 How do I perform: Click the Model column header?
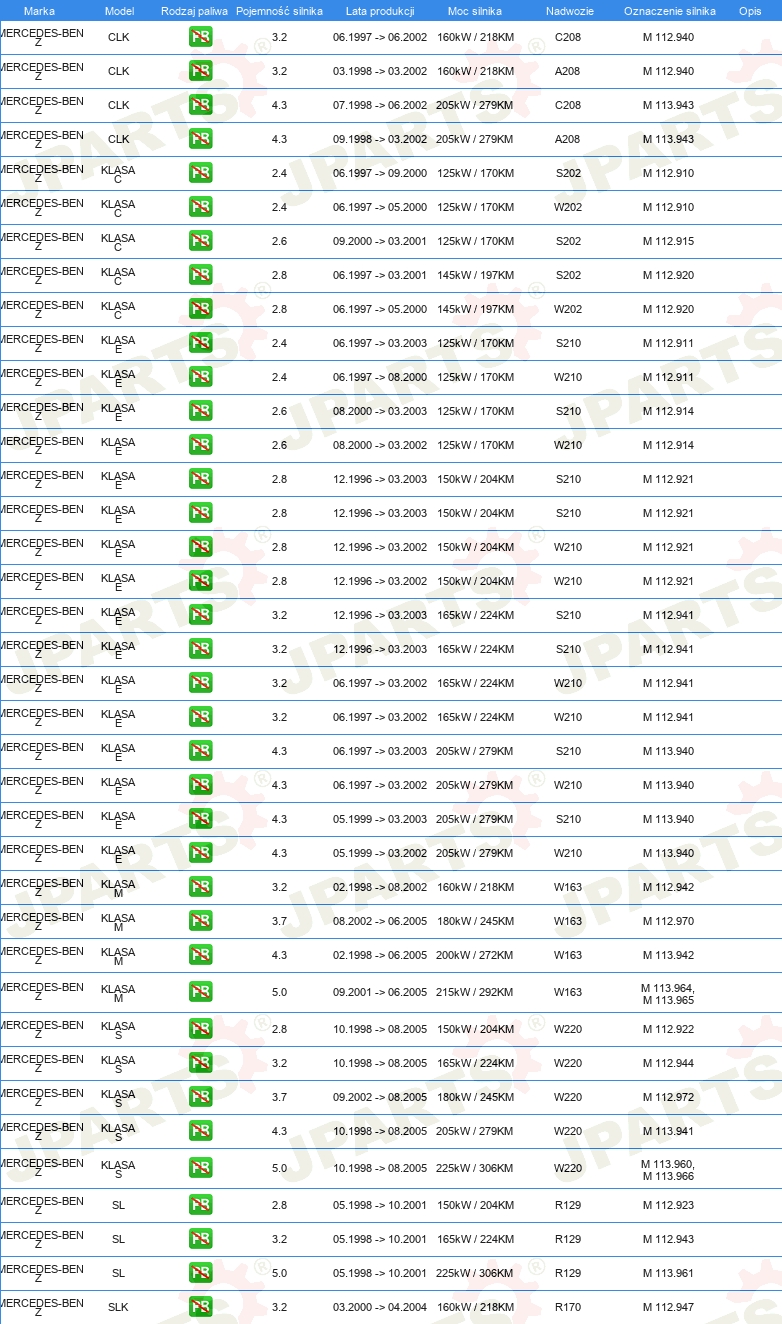tap(119, 10)
